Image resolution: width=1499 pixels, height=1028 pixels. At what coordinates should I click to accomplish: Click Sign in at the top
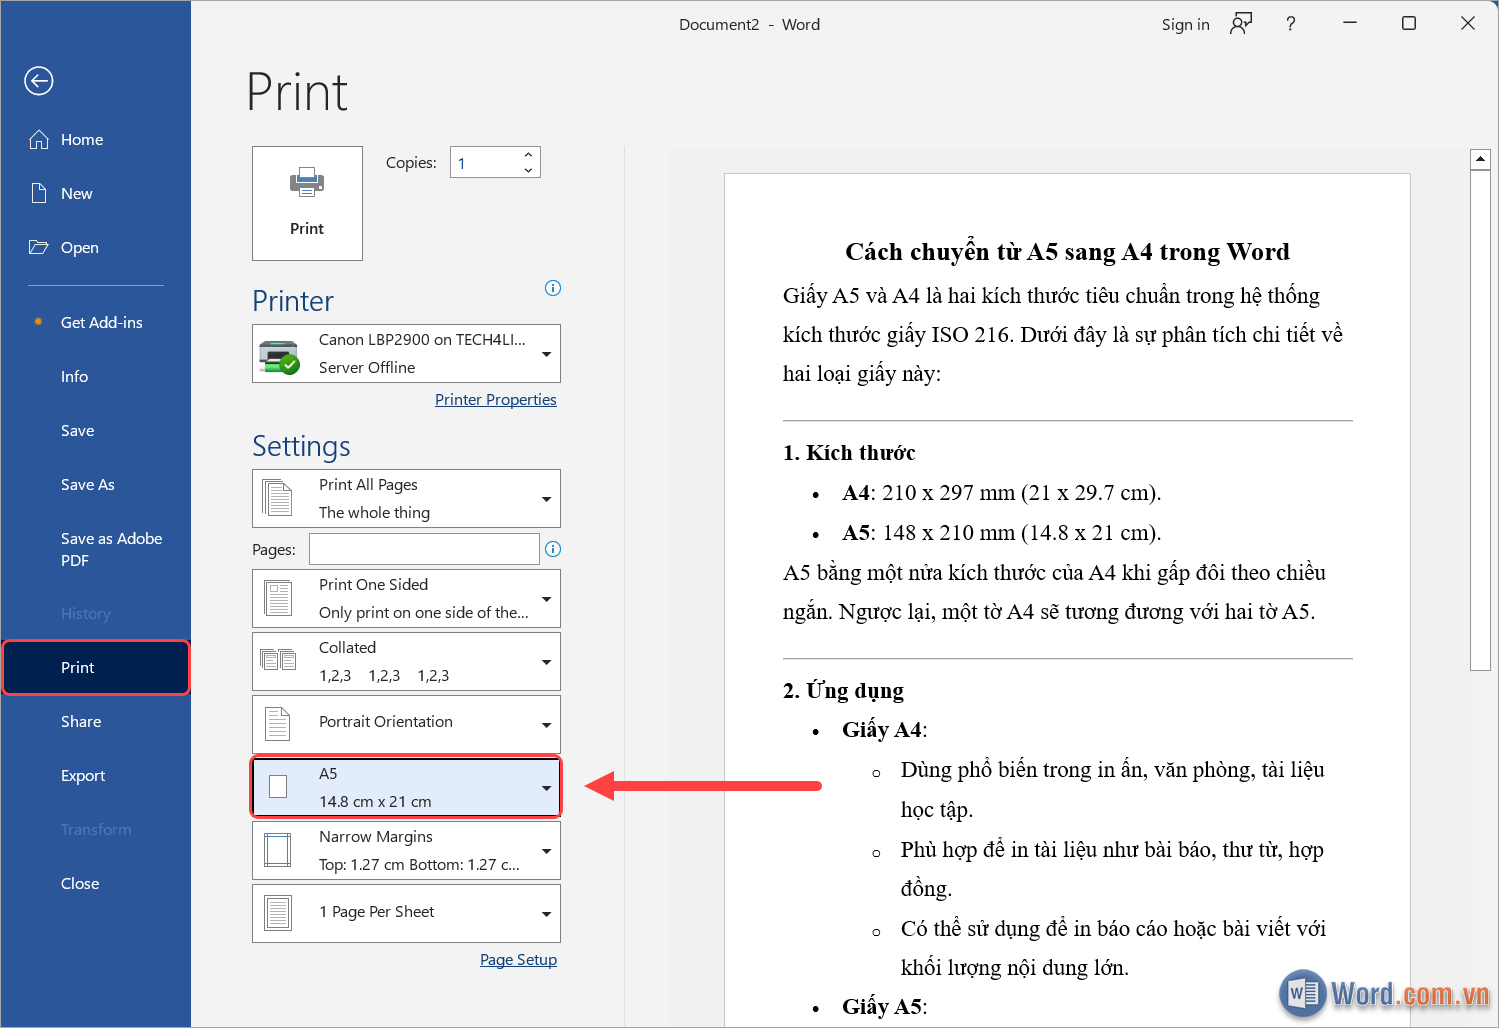[x=1185, y=24]
